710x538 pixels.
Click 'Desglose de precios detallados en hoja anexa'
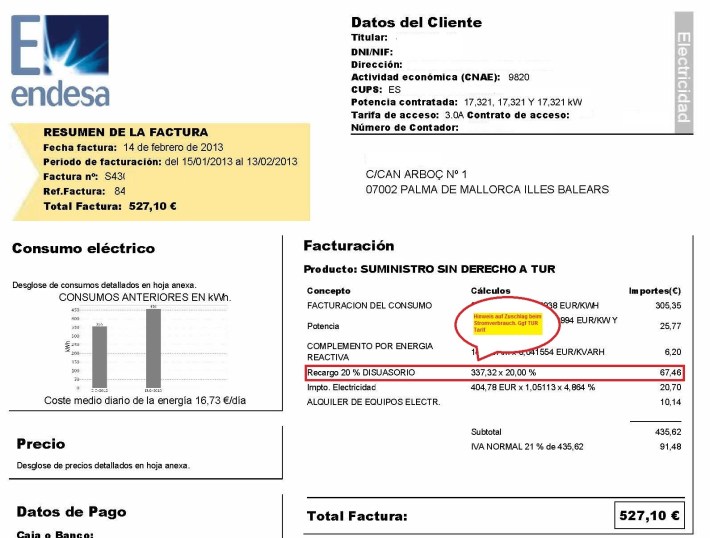point(103,465)
